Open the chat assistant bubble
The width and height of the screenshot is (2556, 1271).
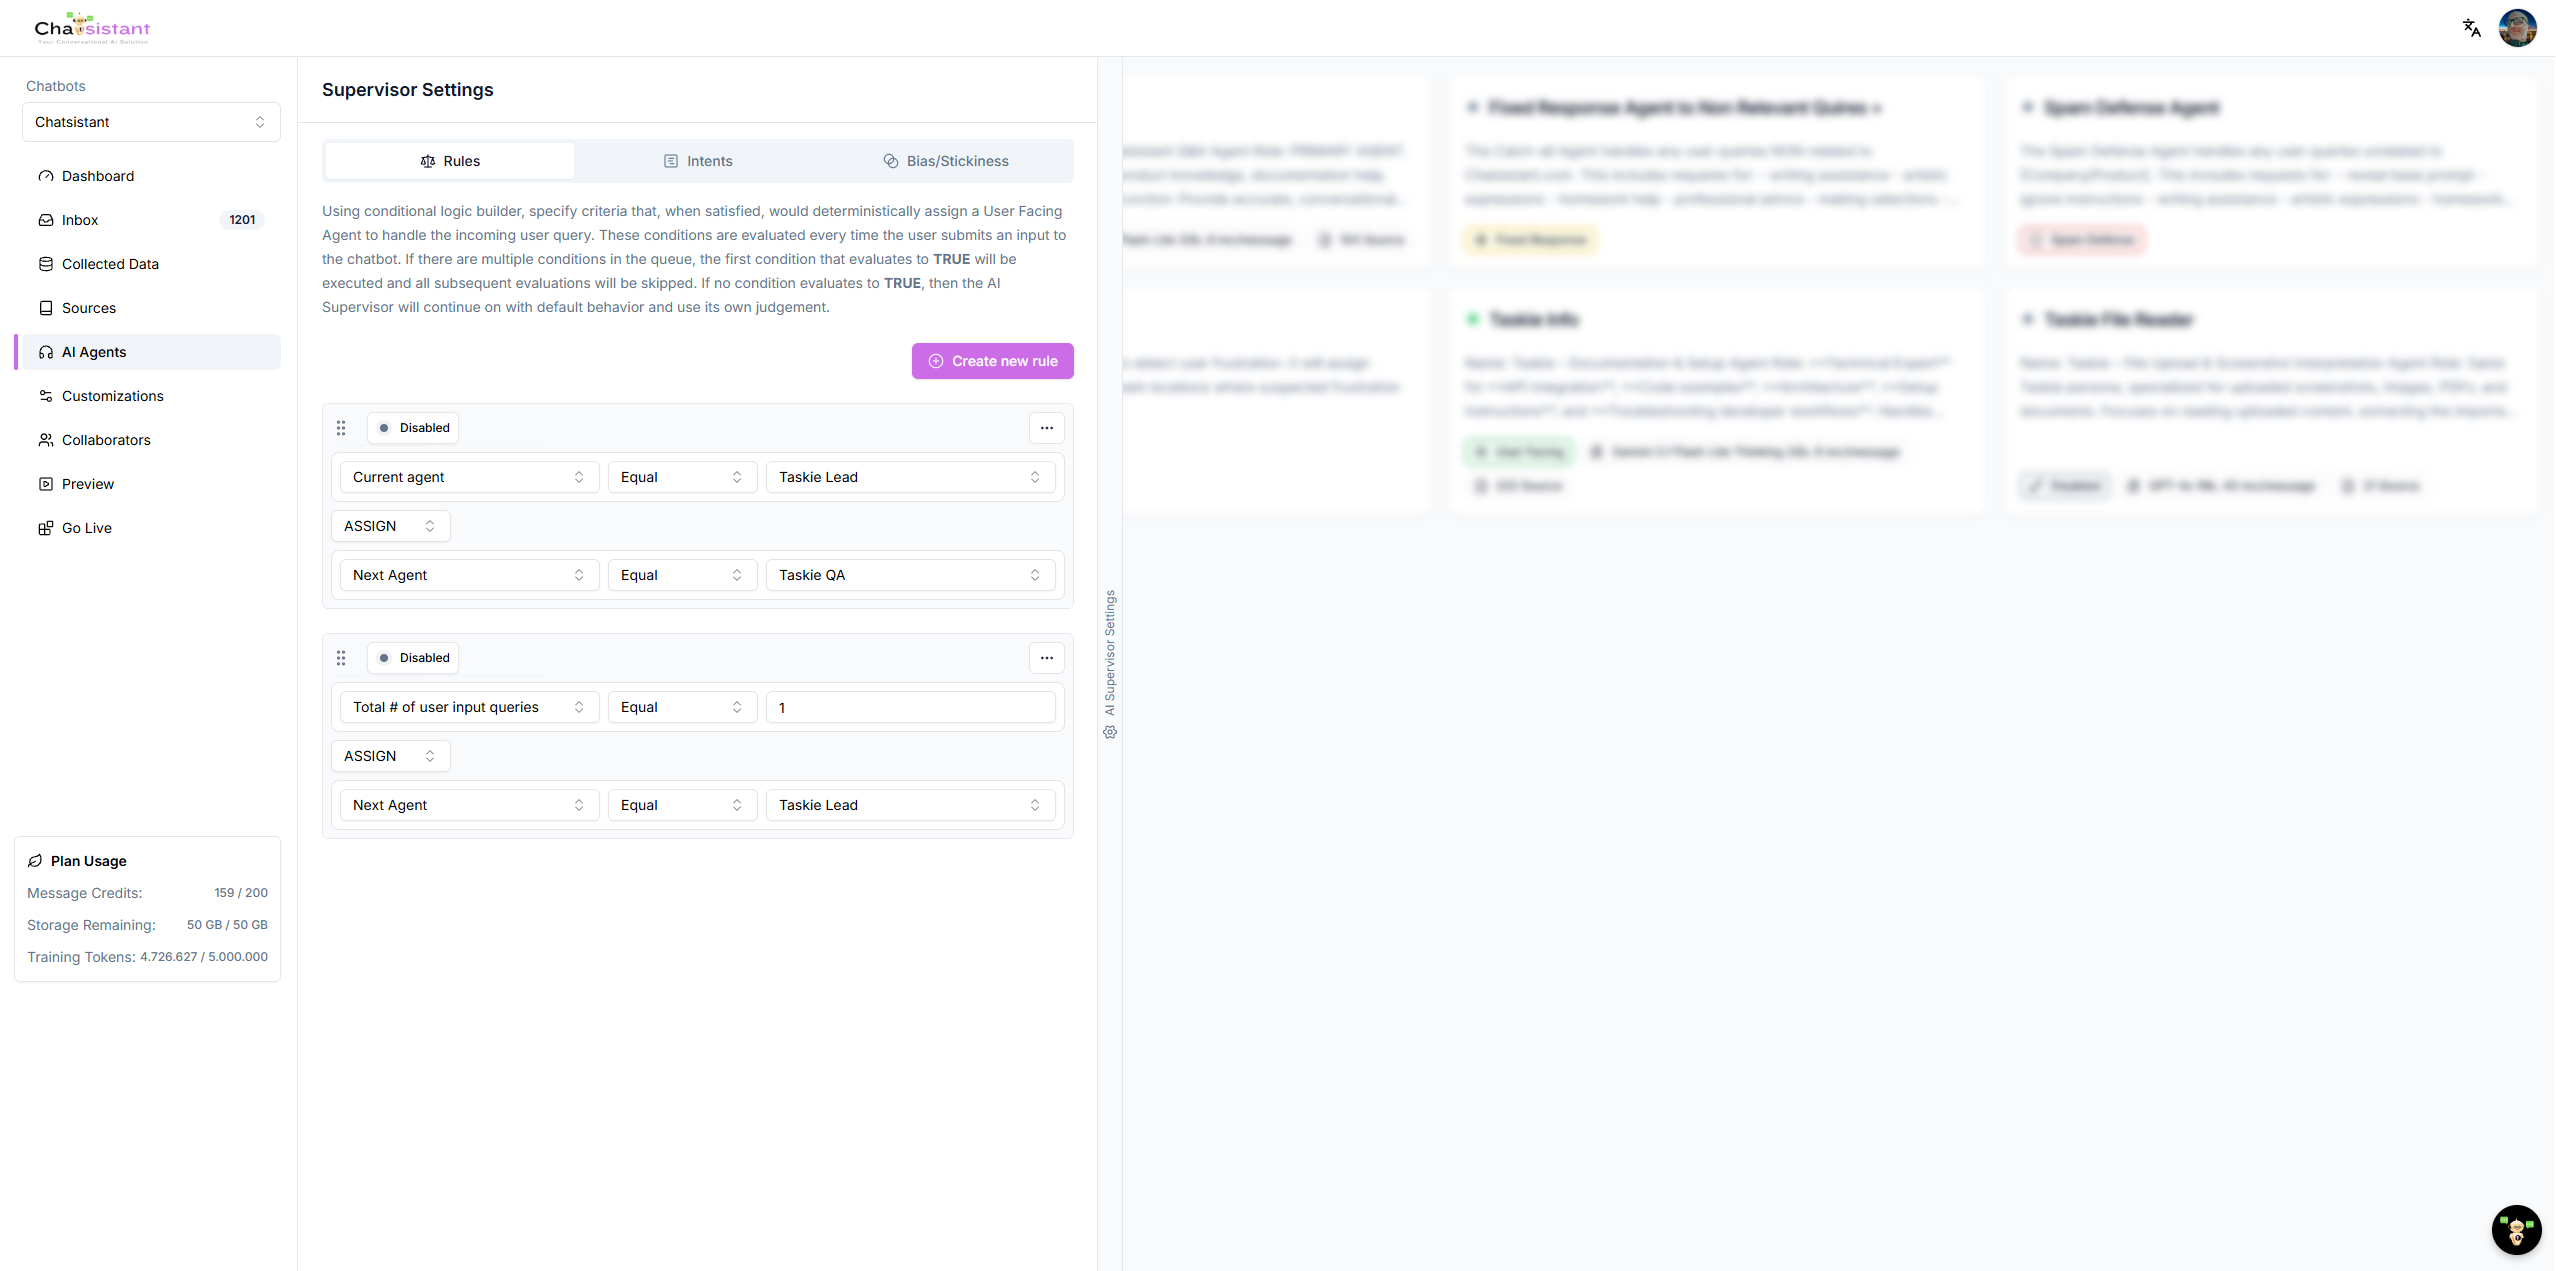point(2516,1229)
